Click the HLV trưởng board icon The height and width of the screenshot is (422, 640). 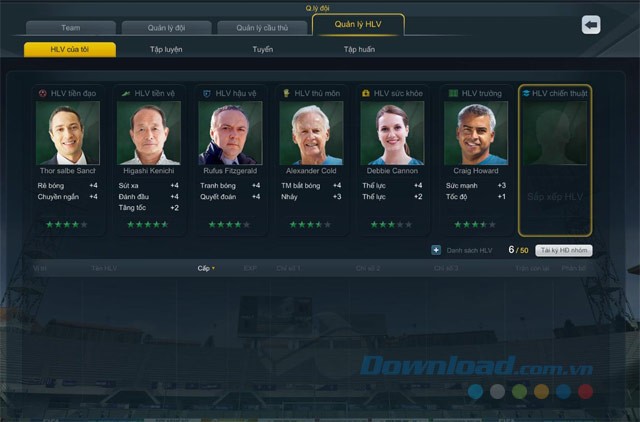(x=451, y=93)
